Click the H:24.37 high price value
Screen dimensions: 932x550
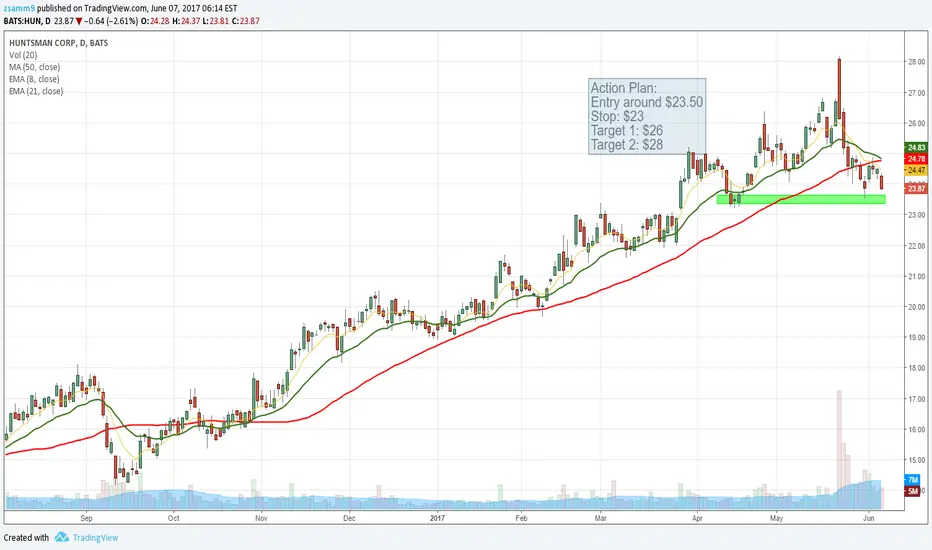coord(185,21)
